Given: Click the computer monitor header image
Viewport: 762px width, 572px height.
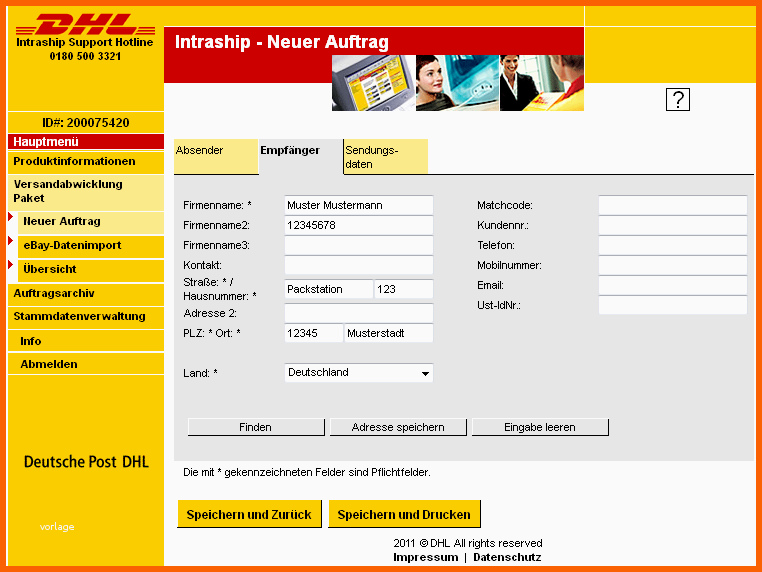Looking at the screenshot, I should [373, 83].
